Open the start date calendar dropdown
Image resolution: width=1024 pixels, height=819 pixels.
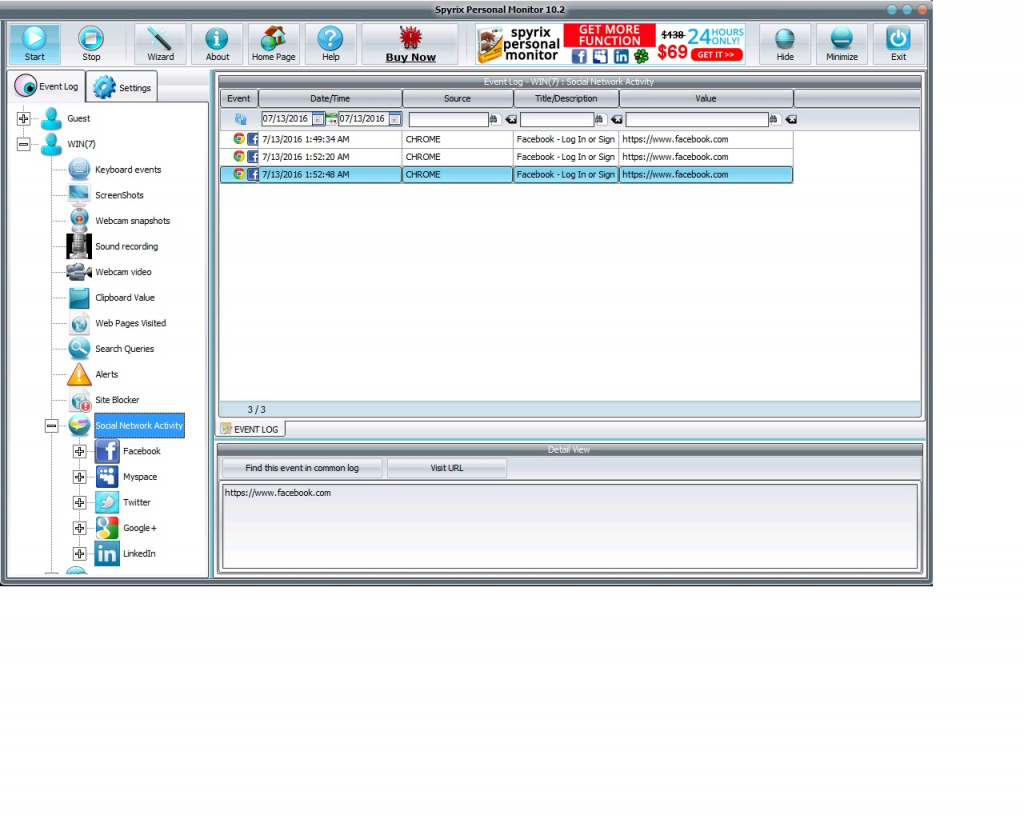pos(318,119)
